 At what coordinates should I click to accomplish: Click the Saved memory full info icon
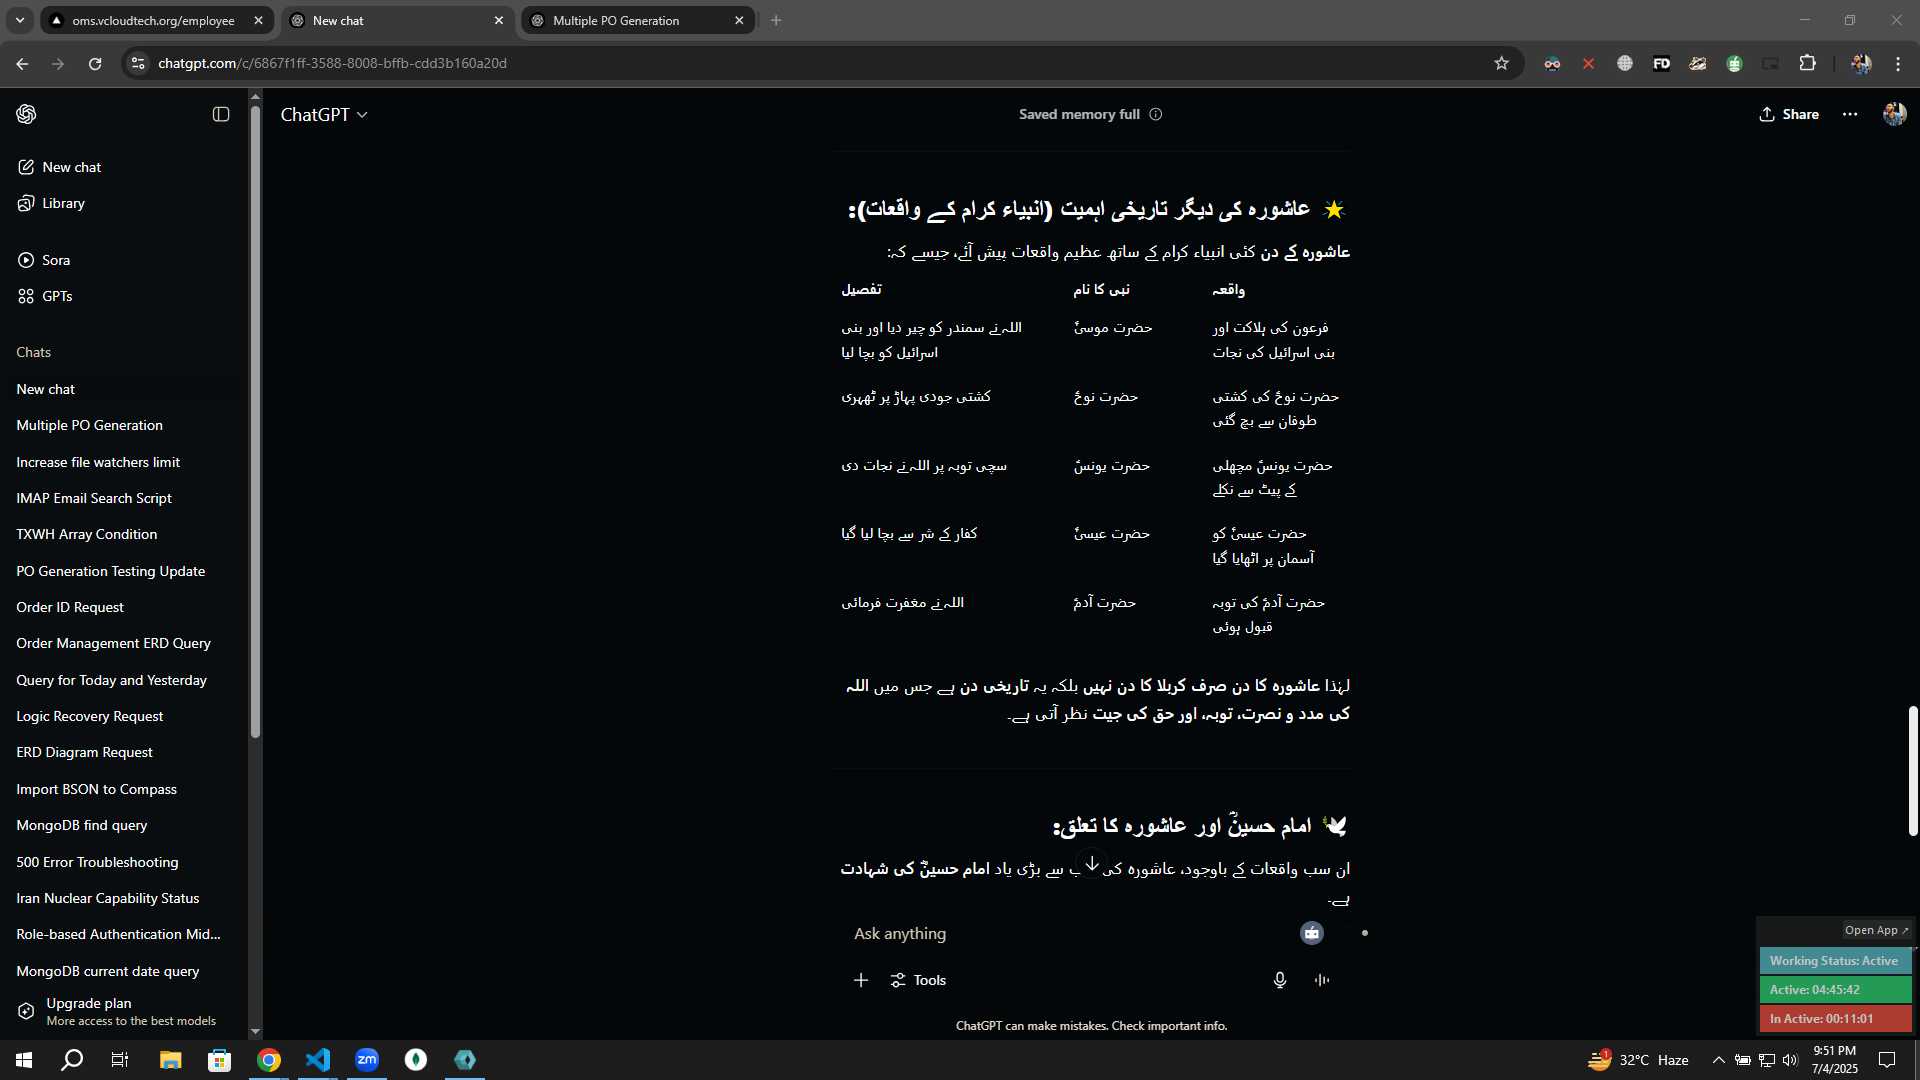[x=1156, y=114]
